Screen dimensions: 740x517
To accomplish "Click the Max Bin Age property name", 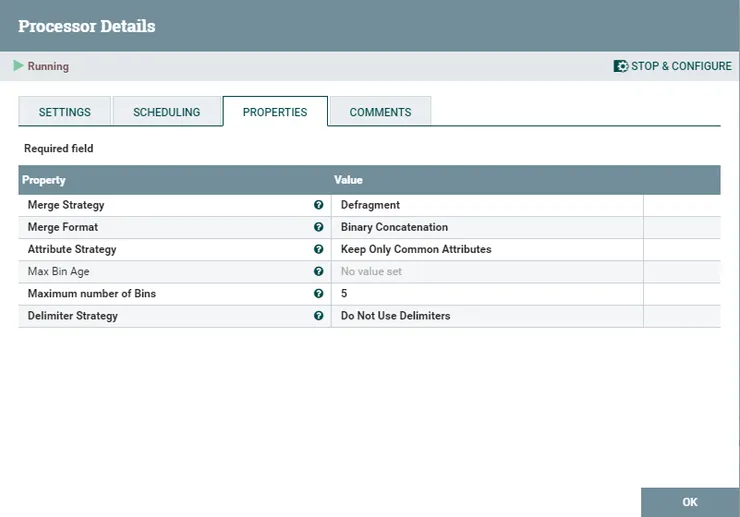I will (x=59, y=271).
